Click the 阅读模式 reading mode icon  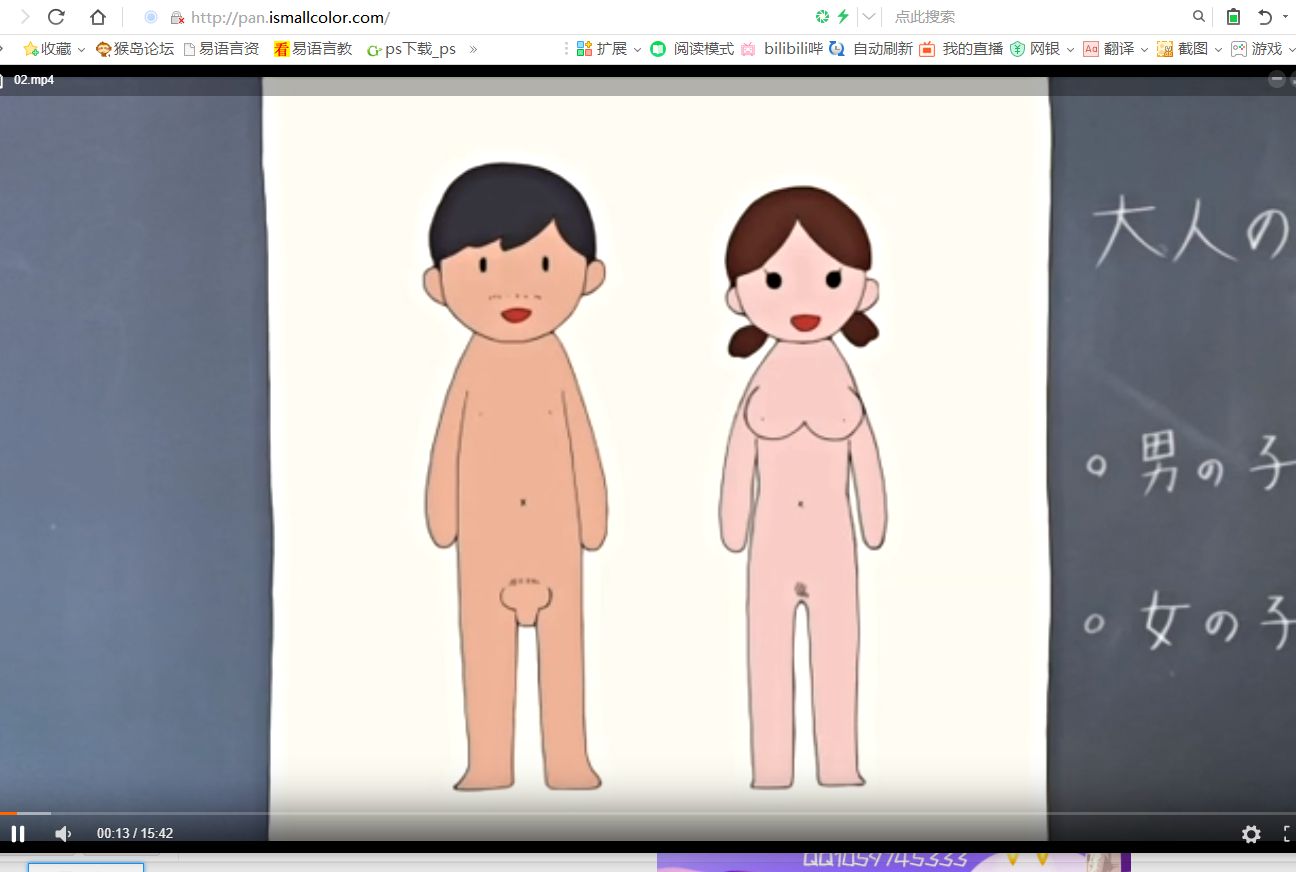pyautogui.click(x=658, y=49)
